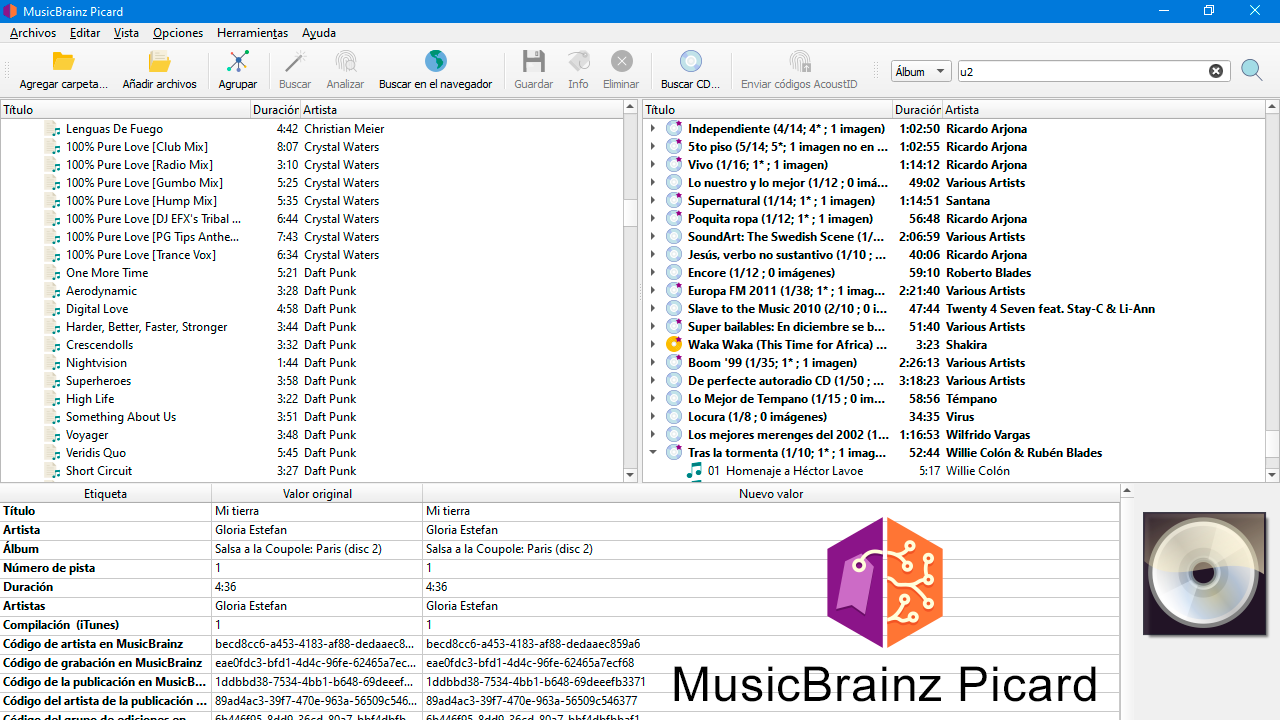Viewport: 1280px width, 720px height.
Task: Click inside the u2 search field
Action: pyautogui.click(x=1081, y=71)
